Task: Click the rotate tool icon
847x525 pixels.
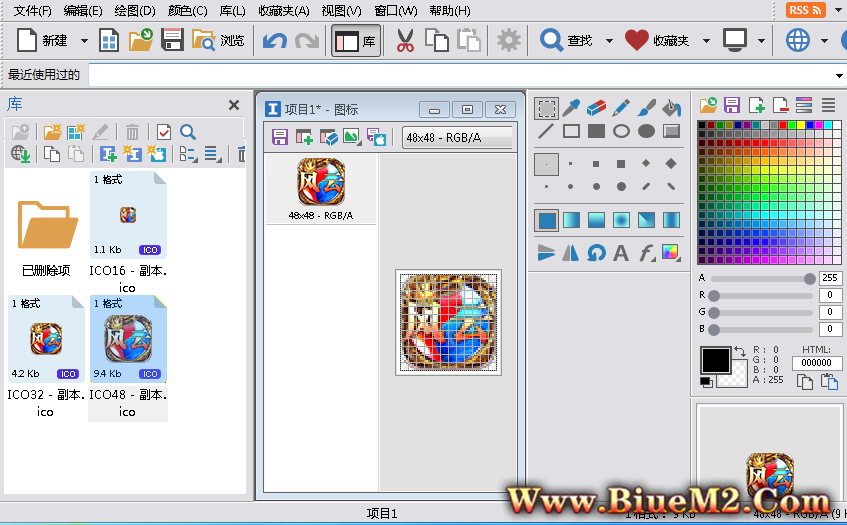Action: pyautogui.click(x=596, y=253)
